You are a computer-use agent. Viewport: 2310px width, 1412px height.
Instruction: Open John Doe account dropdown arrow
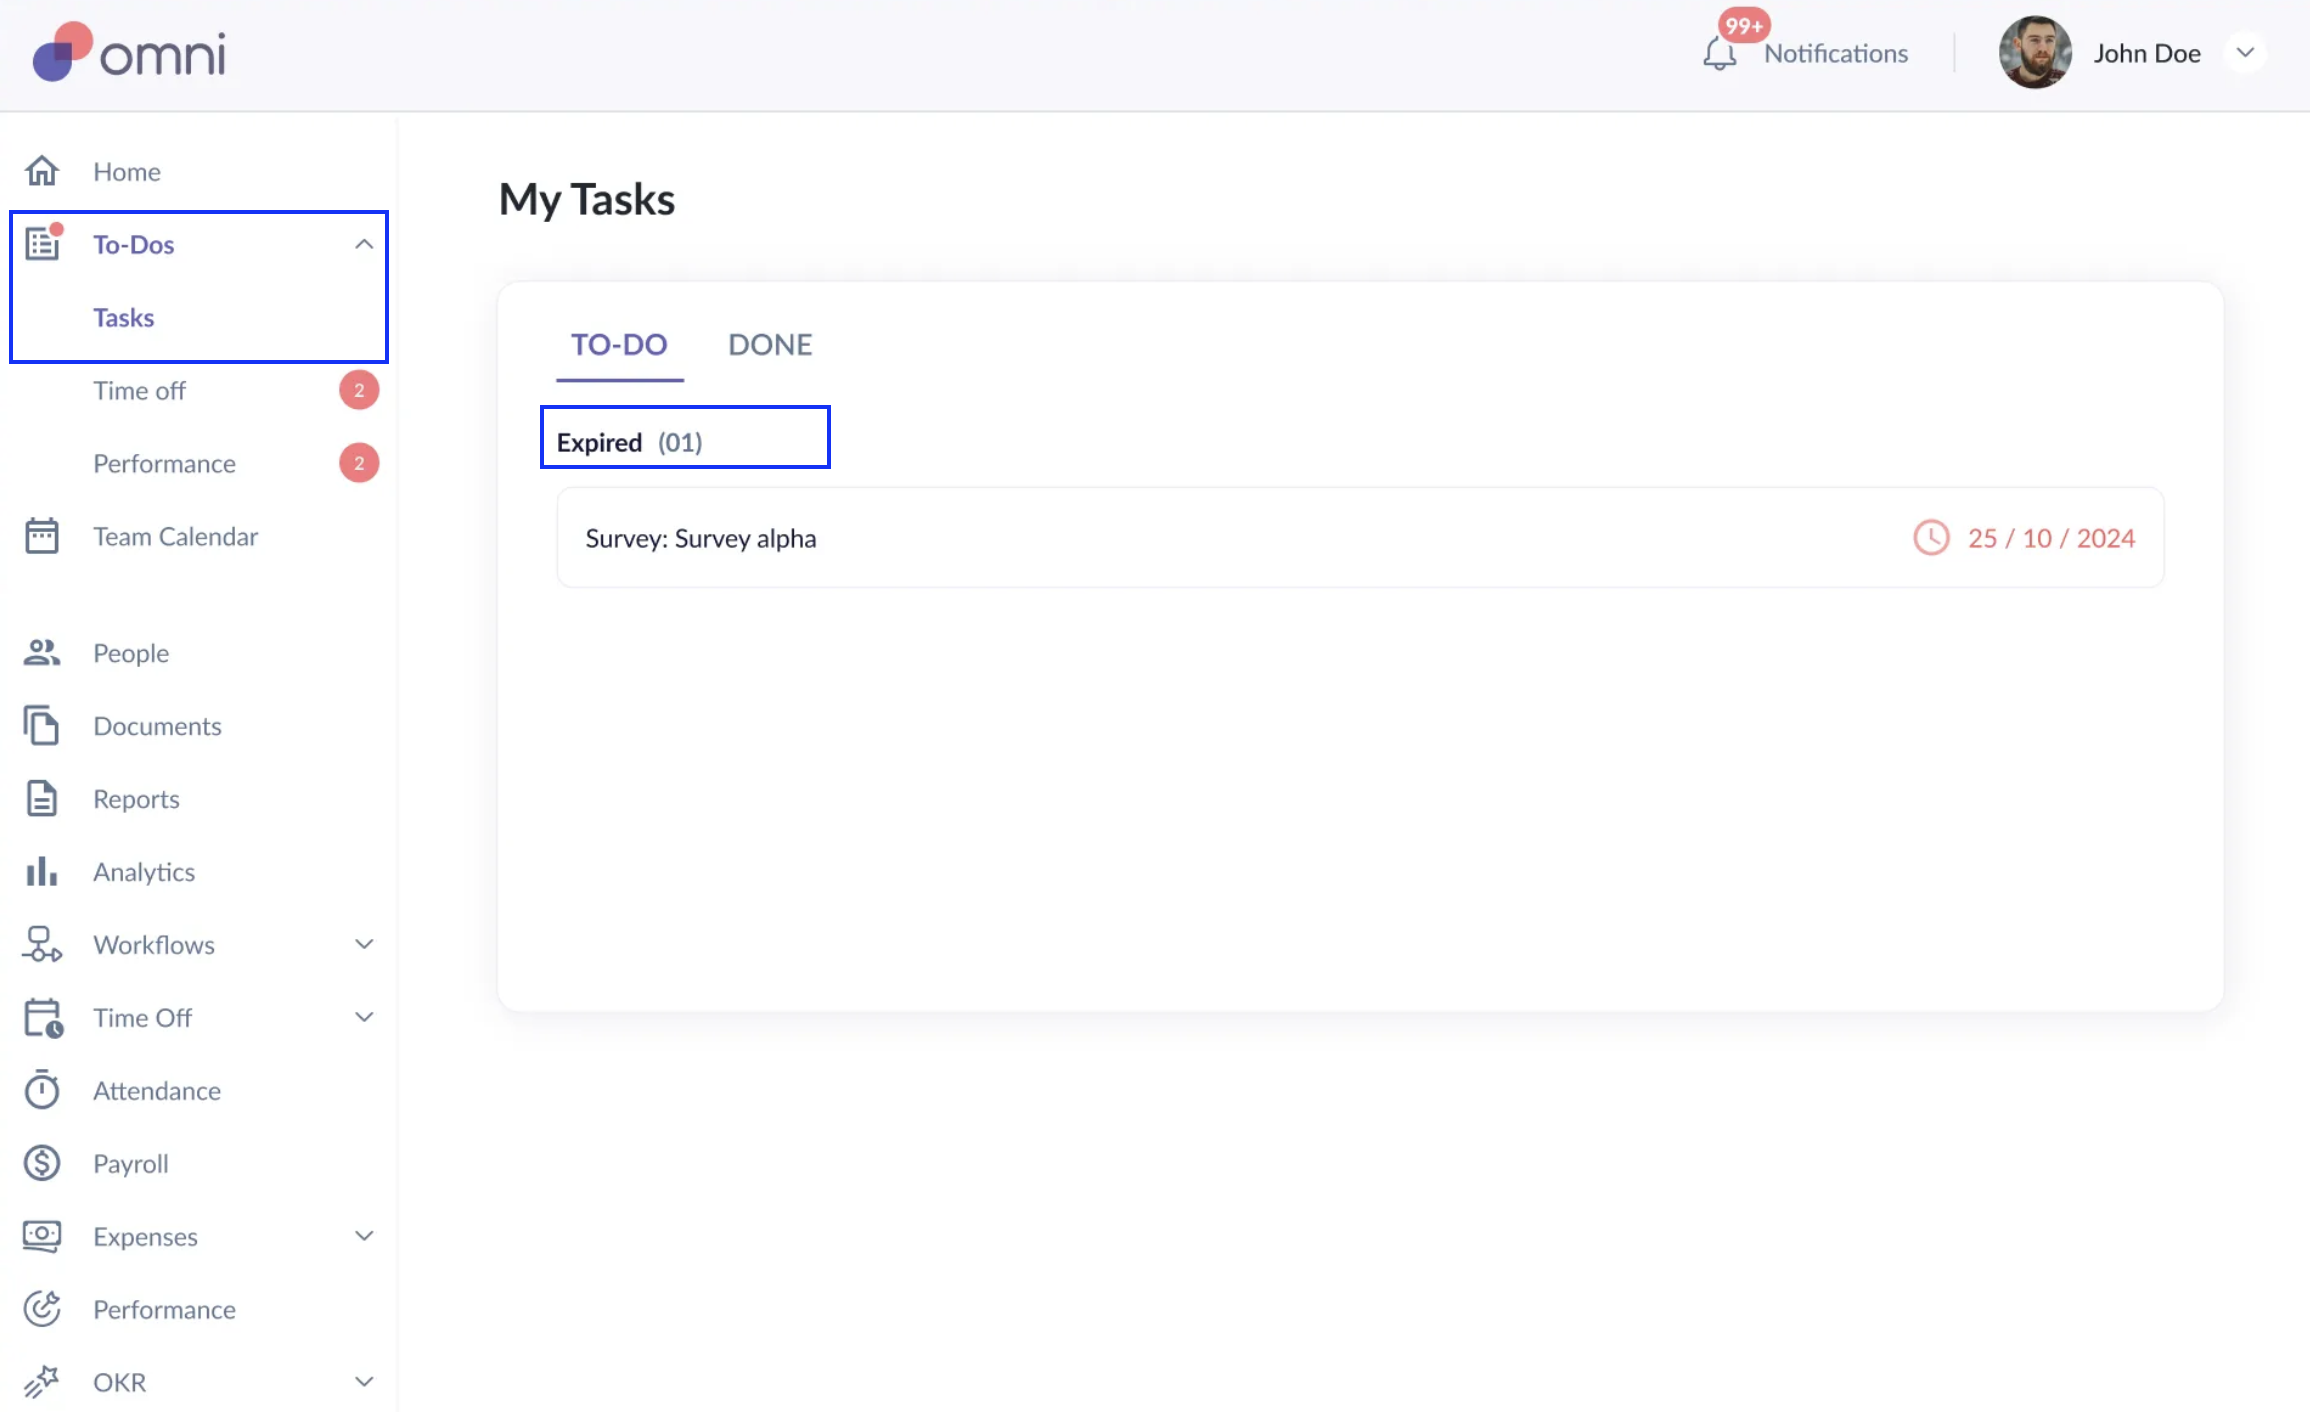(x=2245, y=53)
